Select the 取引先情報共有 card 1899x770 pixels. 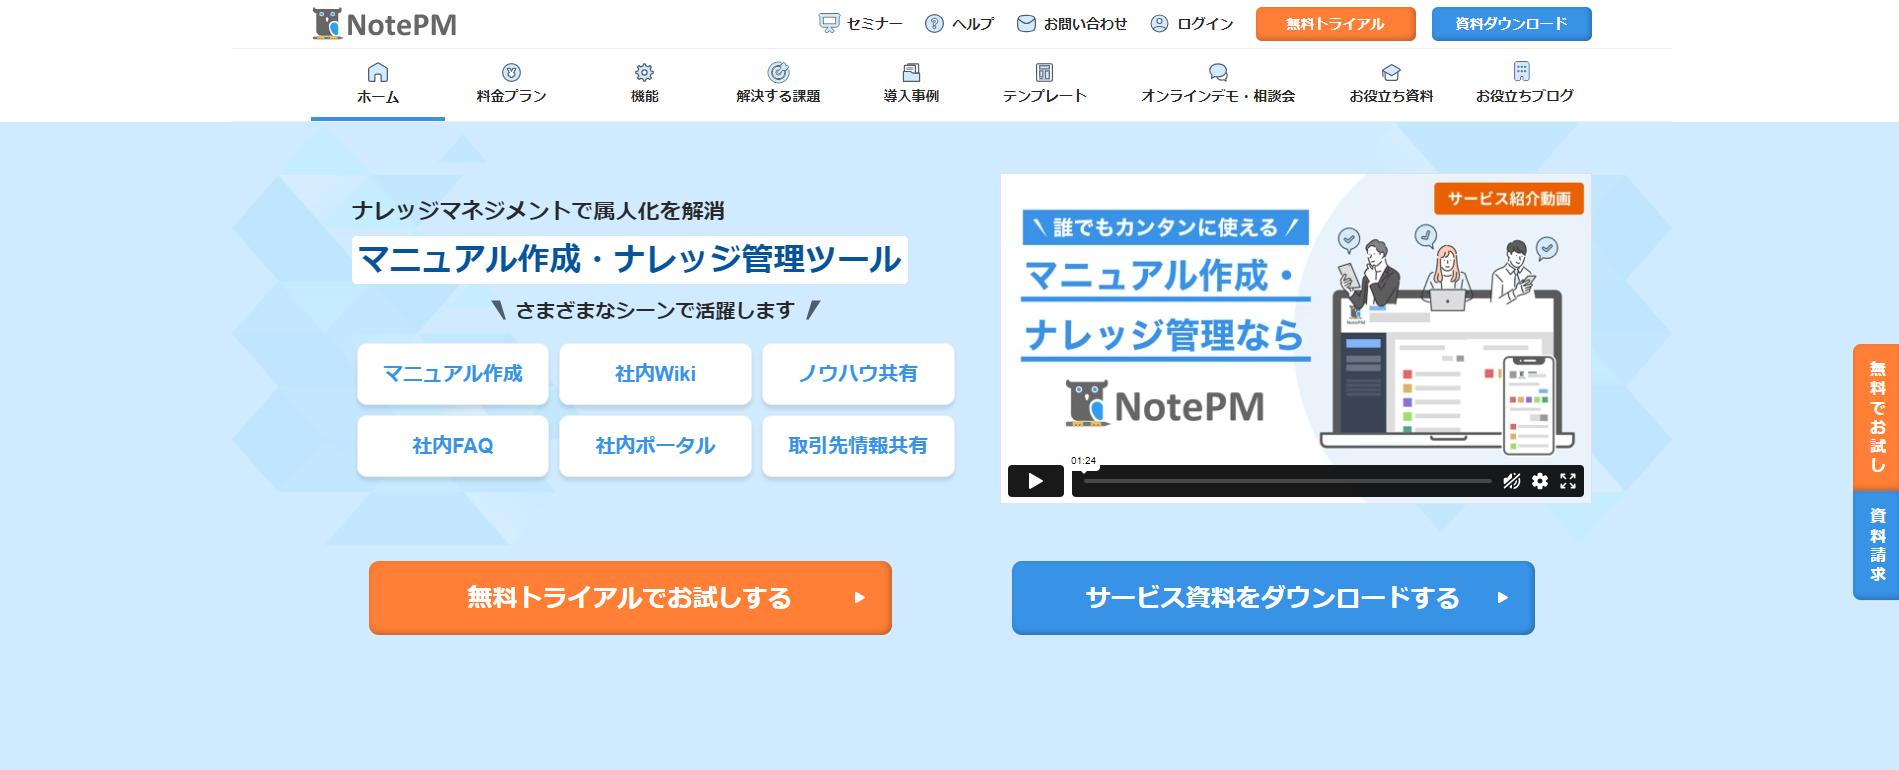(x=858, y=446)
